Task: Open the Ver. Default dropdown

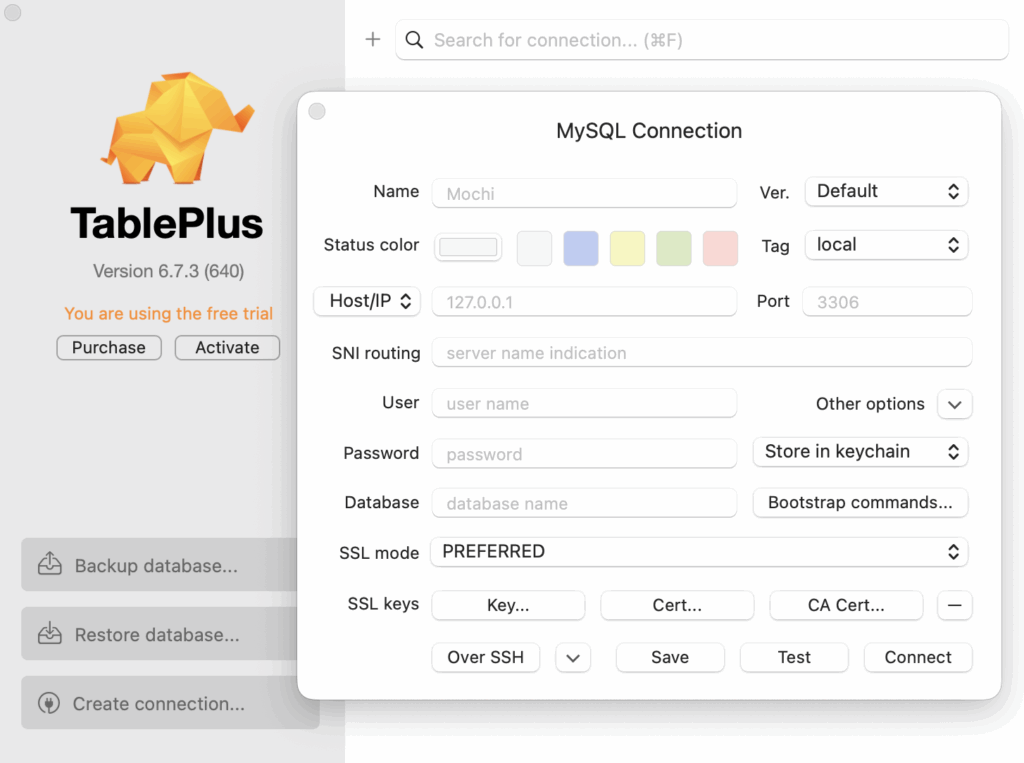Action: click(x=886, y=191)
